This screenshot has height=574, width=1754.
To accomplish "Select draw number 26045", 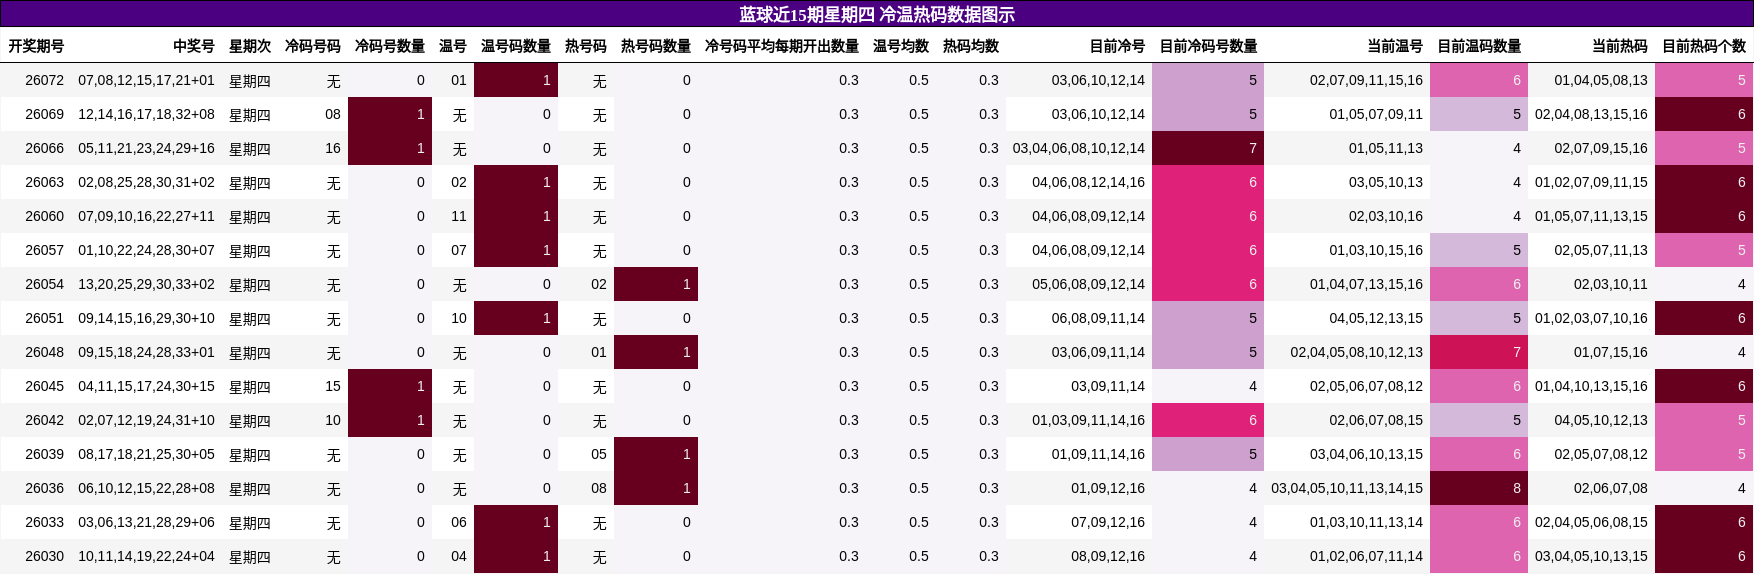I will pyautogui.click(x=44, y=386).
